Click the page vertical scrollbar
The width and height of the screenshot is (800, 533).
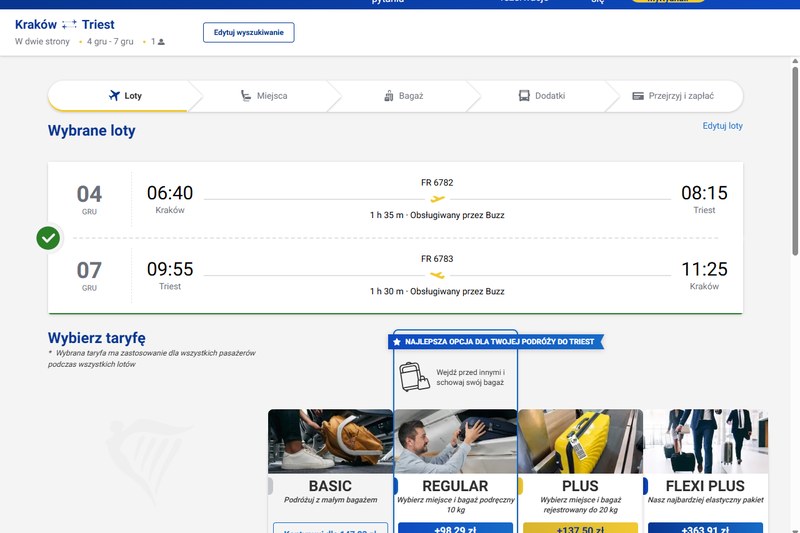tap(795, 161)
